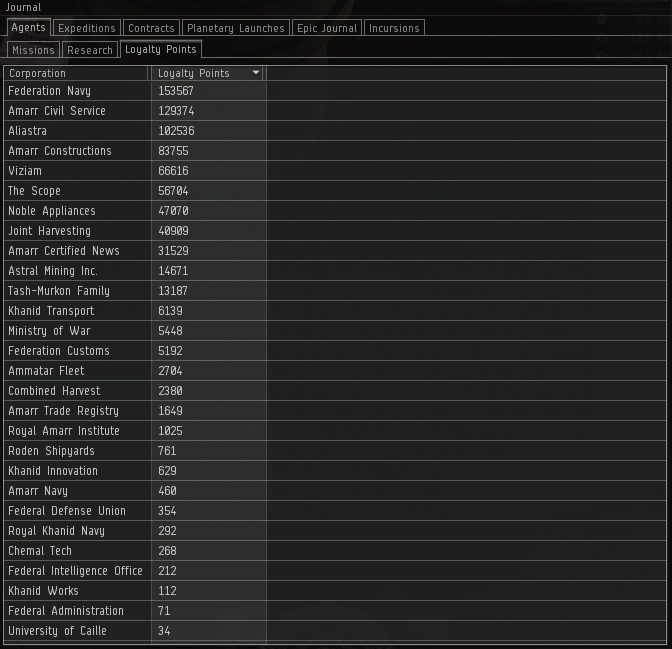The image size is (672, 649).
Task: Select the Federal Defense Union row
Action: (x=335, y=511)
